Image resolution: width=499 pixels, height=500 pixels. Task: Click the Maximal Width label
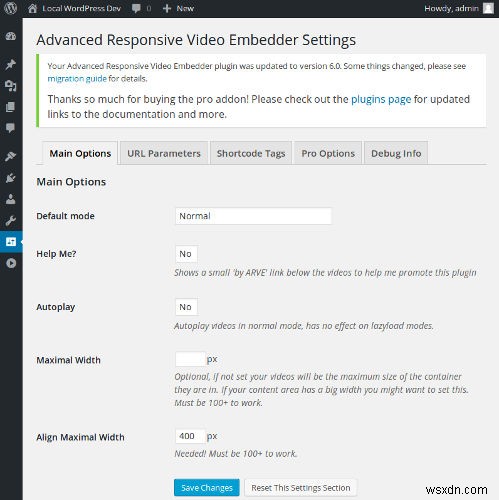pos(68,360)
